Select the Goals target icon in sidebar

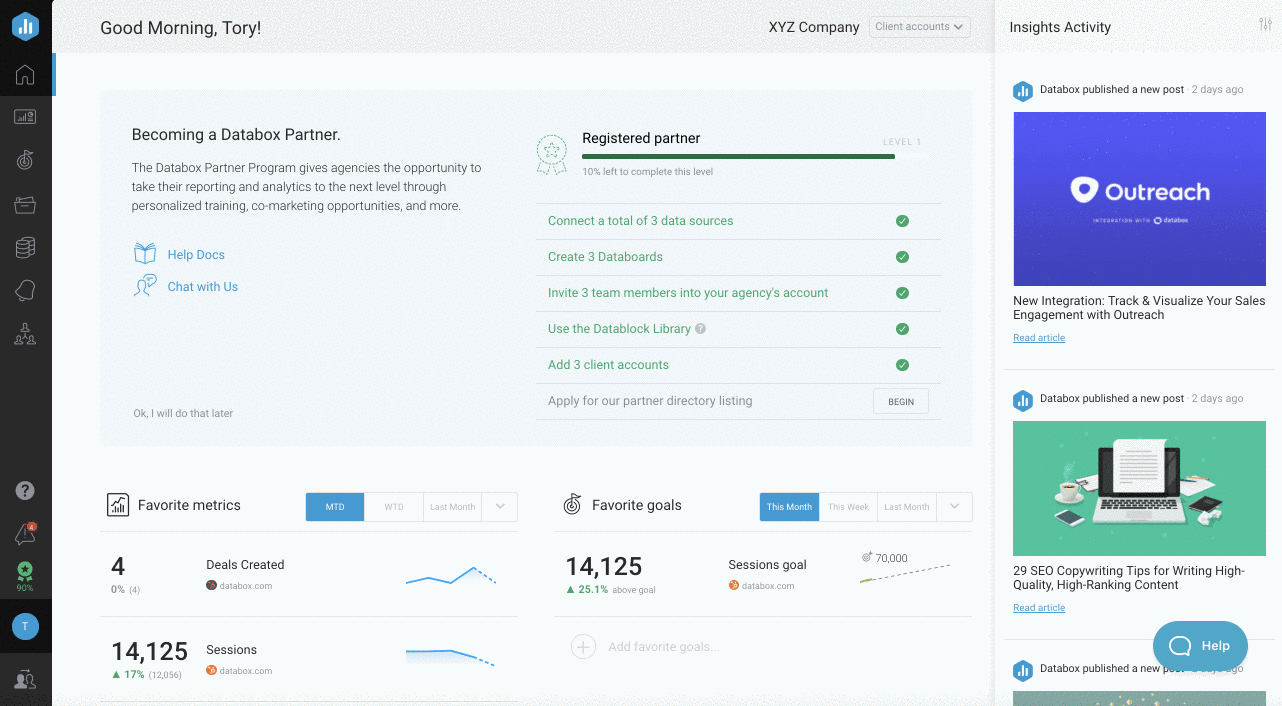tap(26, 159)
